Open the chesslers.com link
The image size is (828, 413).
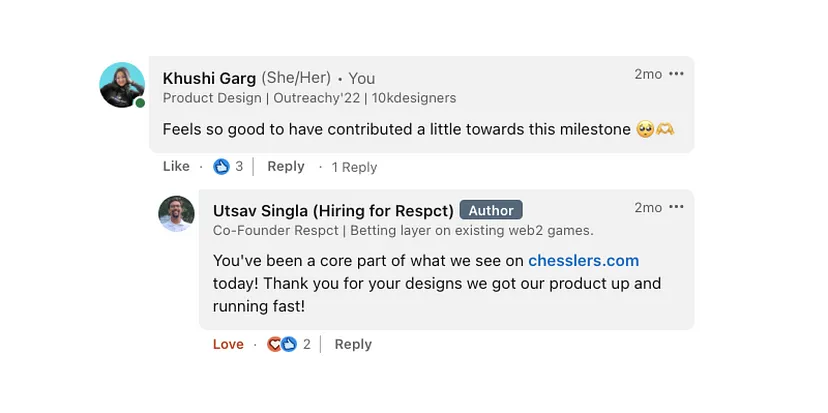(584, 260)
